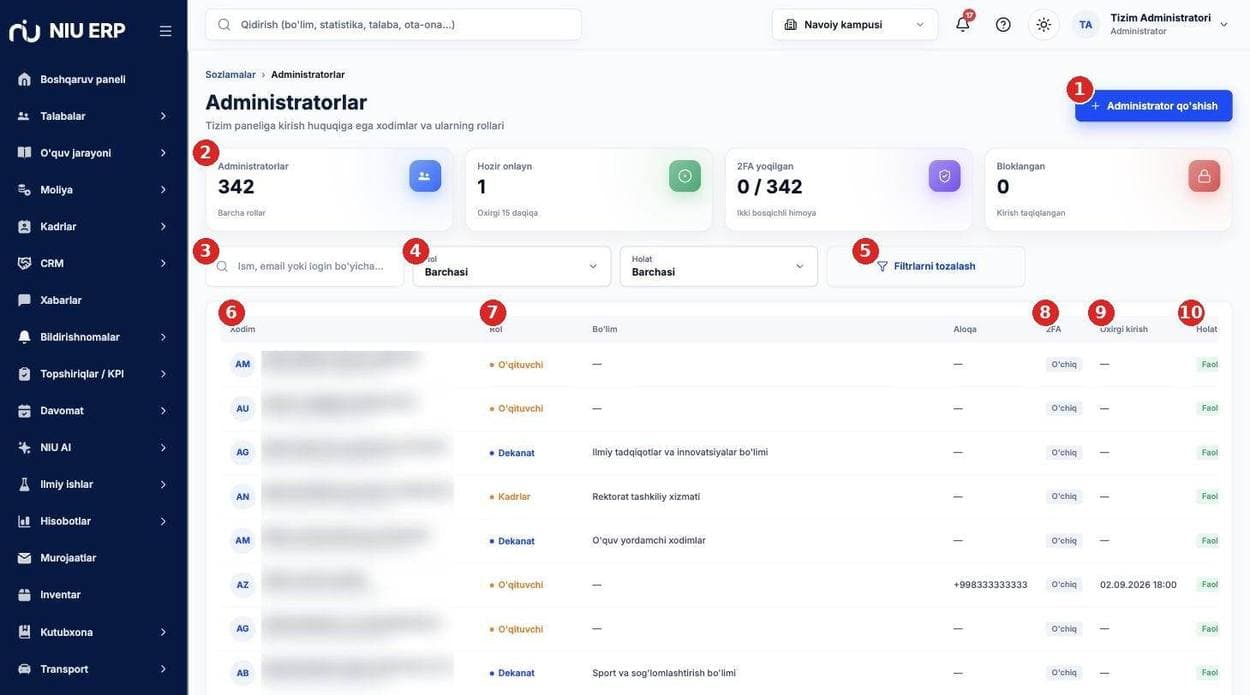The image size is (1250, 695).
Task: Sort table by Bo'lim column header
Action: (604, 329)
